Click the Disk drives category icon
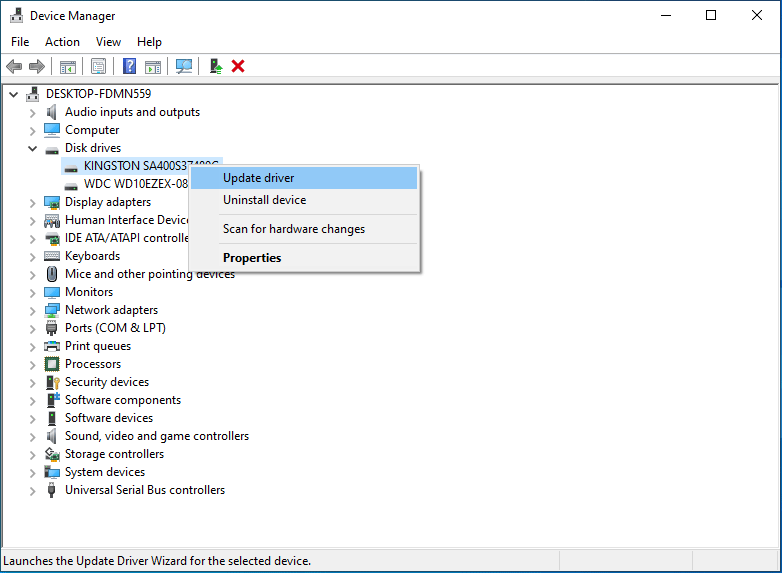The image size is (782, 573). coord(52,150)
